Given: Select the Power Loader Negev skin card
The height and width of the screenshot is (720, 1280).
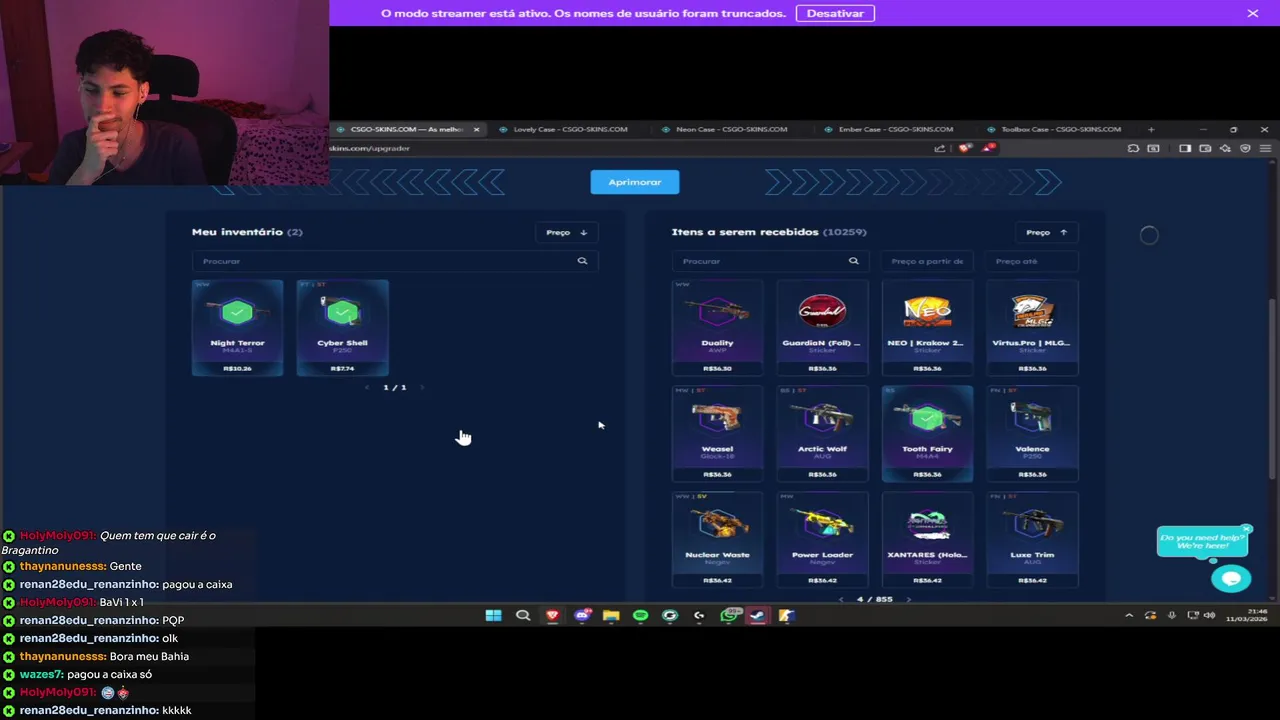Looking at the screenshot, I should coord(822,540).
